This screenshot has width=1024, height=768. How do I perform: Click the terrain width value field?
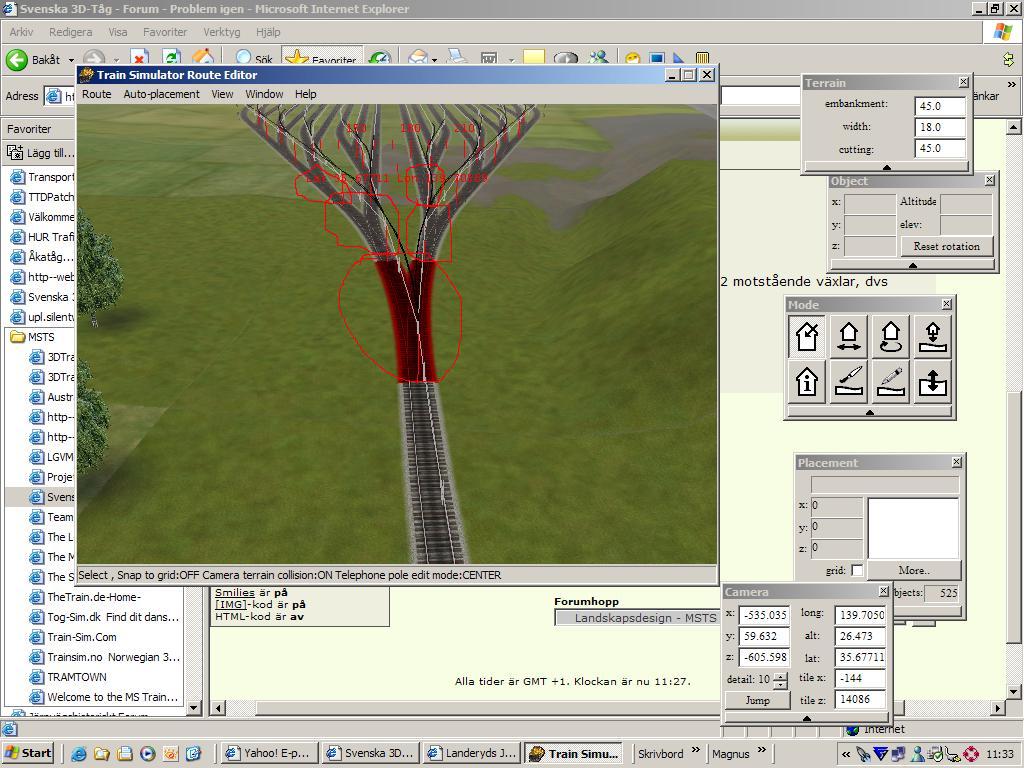pos(940,127)
